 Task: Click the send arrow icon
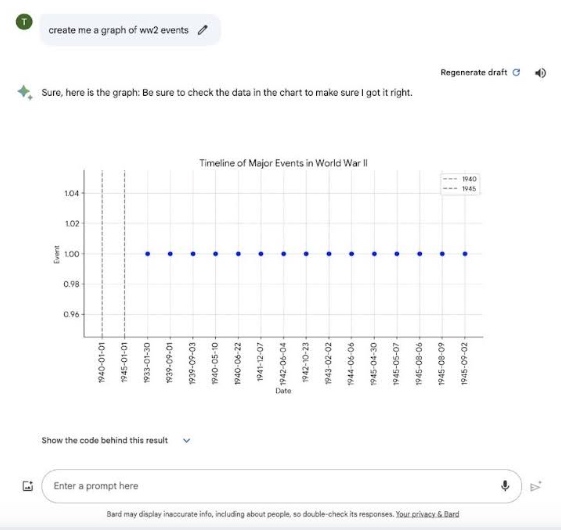536,486
